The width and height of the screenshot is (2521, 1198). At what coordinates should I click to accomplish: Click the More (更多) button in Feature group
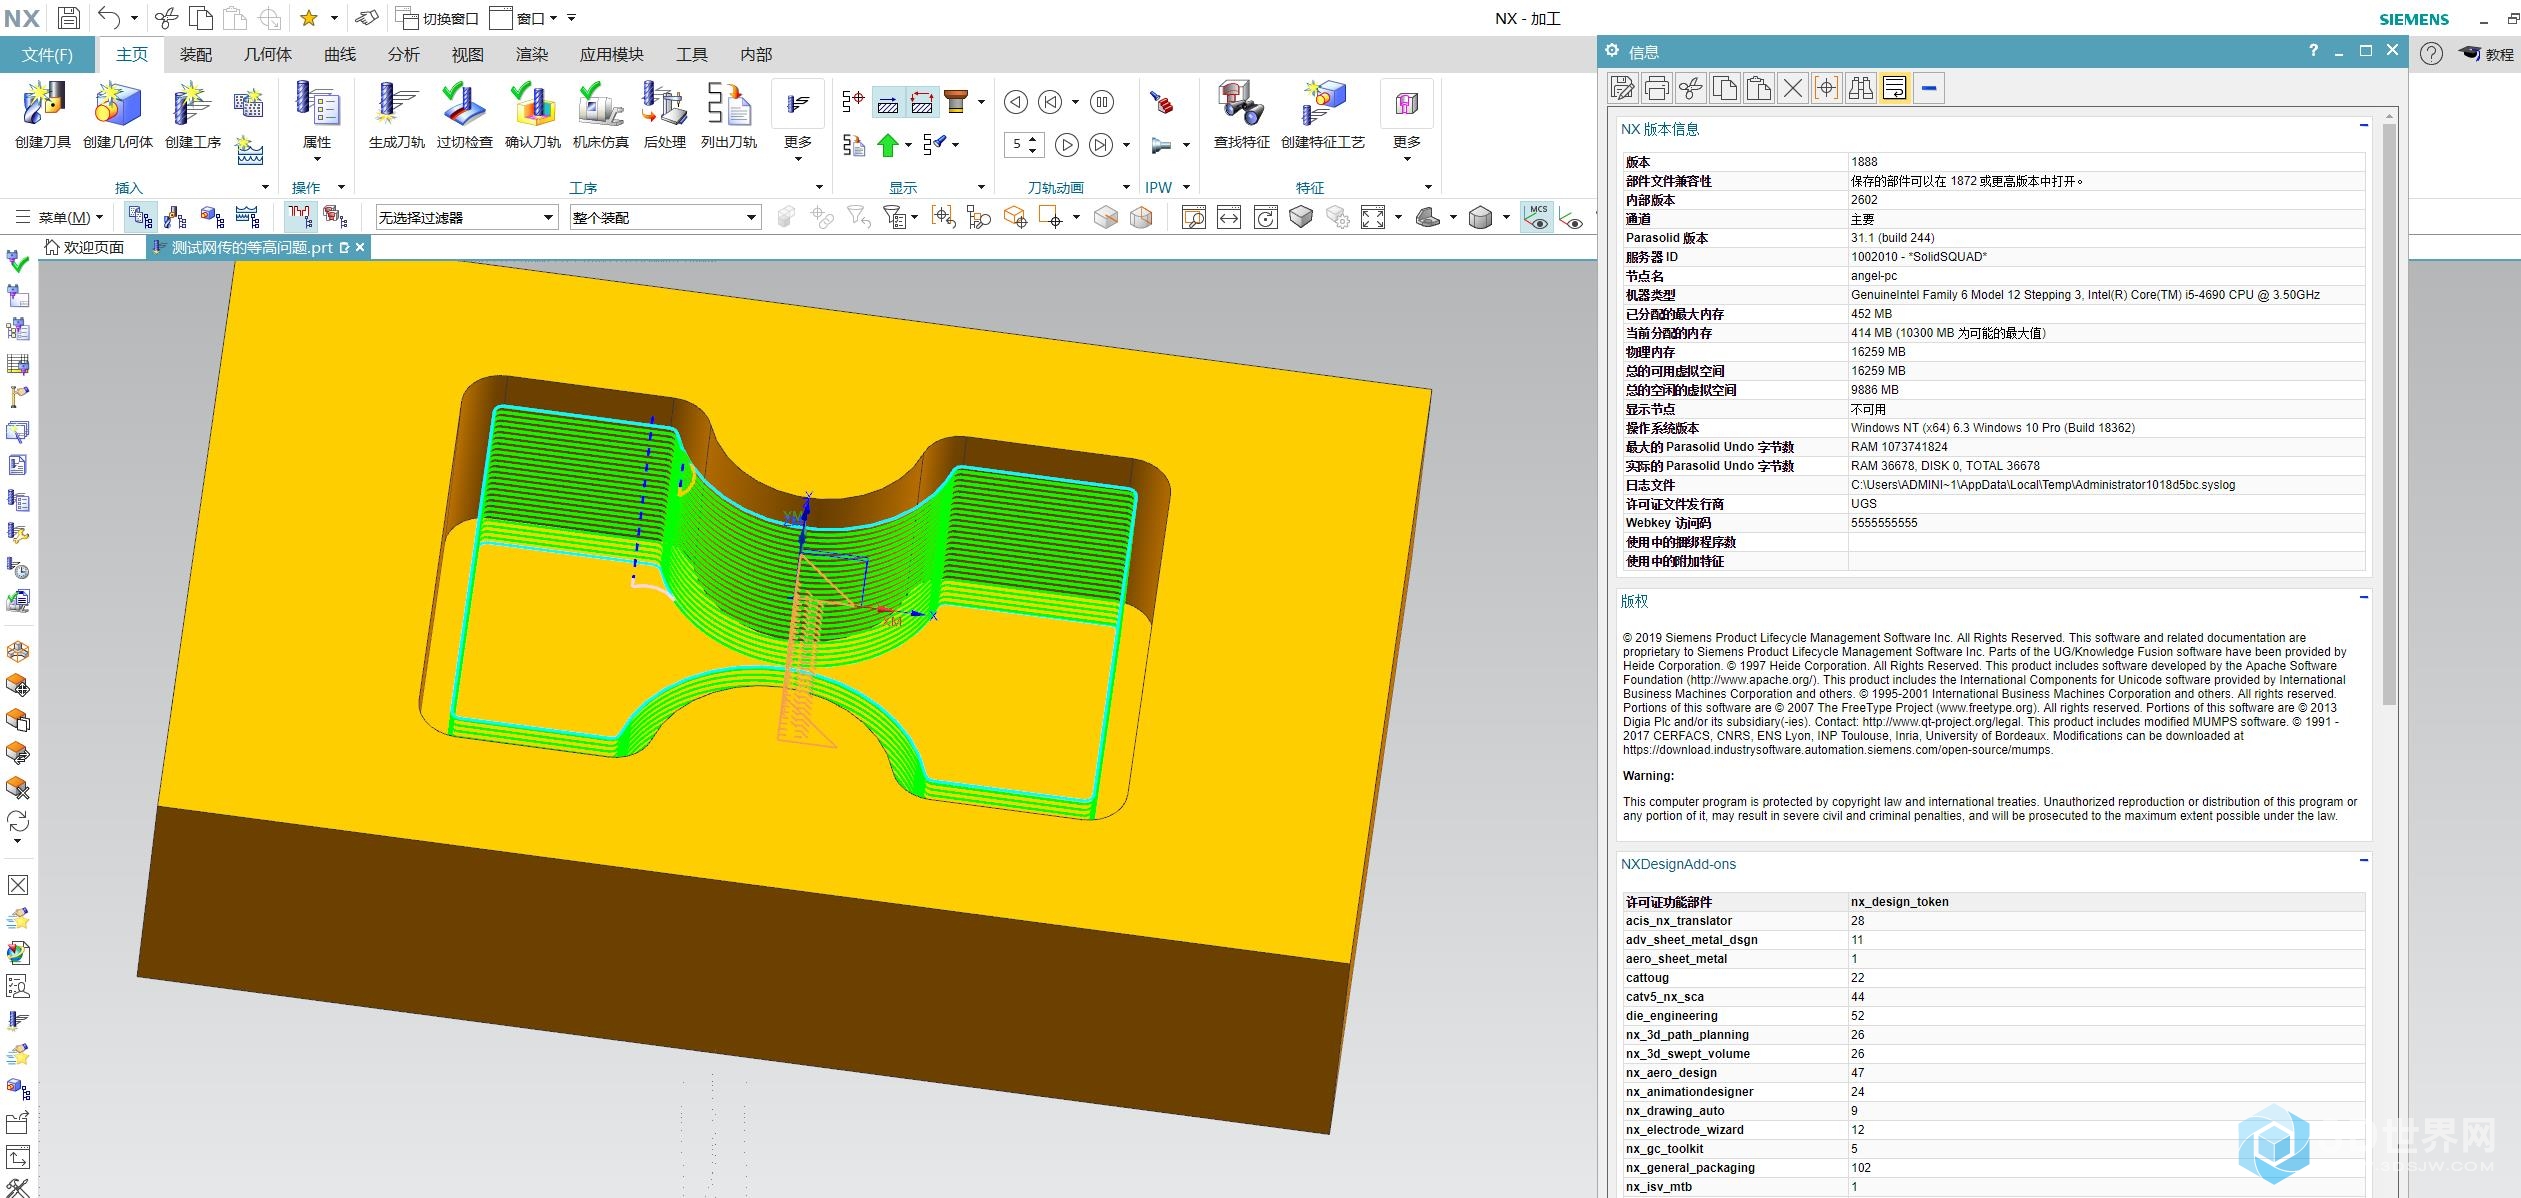1406,120
